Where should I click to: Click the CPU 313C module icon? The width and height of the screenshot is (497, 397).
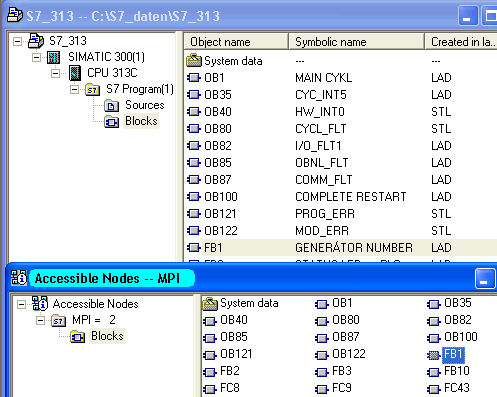click(x=75, y=73)
